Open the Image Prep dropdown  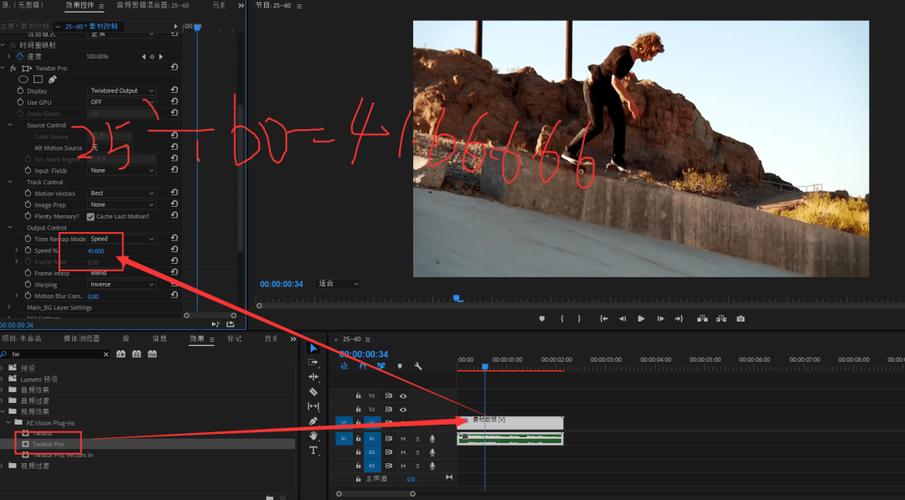pos(122,204)
